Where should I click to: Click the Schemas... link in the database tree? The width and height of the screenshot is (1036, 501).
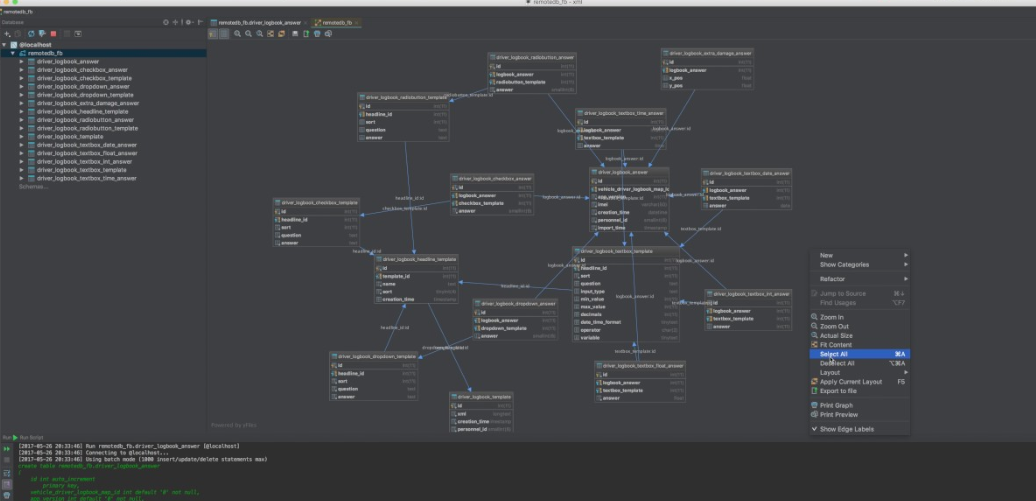click(34, 187)
